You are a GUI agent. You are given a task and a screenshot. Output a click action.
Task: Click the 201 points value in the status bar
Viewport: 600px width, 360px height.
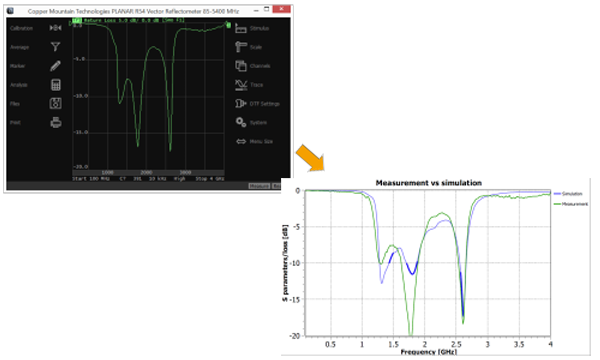pos(137,179)
